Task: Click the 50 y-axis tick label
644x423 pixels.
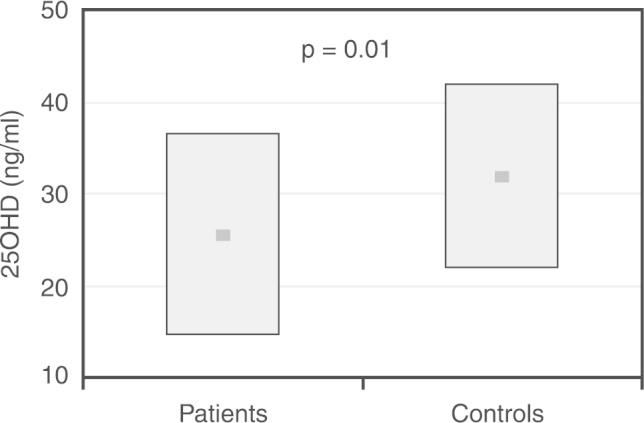Action: coord(55,12)
